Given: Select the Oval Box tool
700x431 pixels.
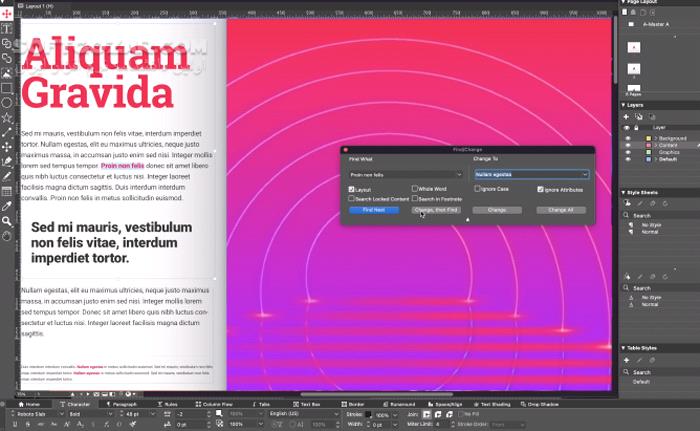Looking at the screenshot, I should point(7,103).
